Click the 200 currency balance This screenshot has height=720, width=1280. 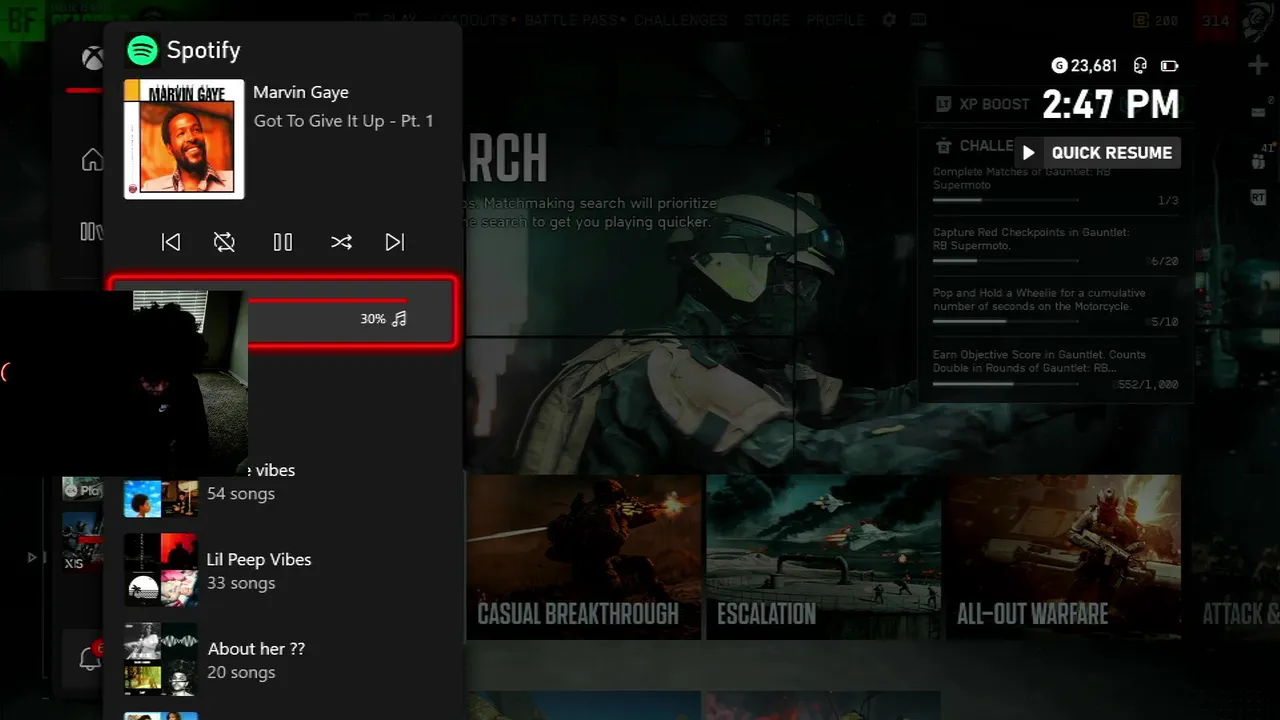tap(1156, 20)
